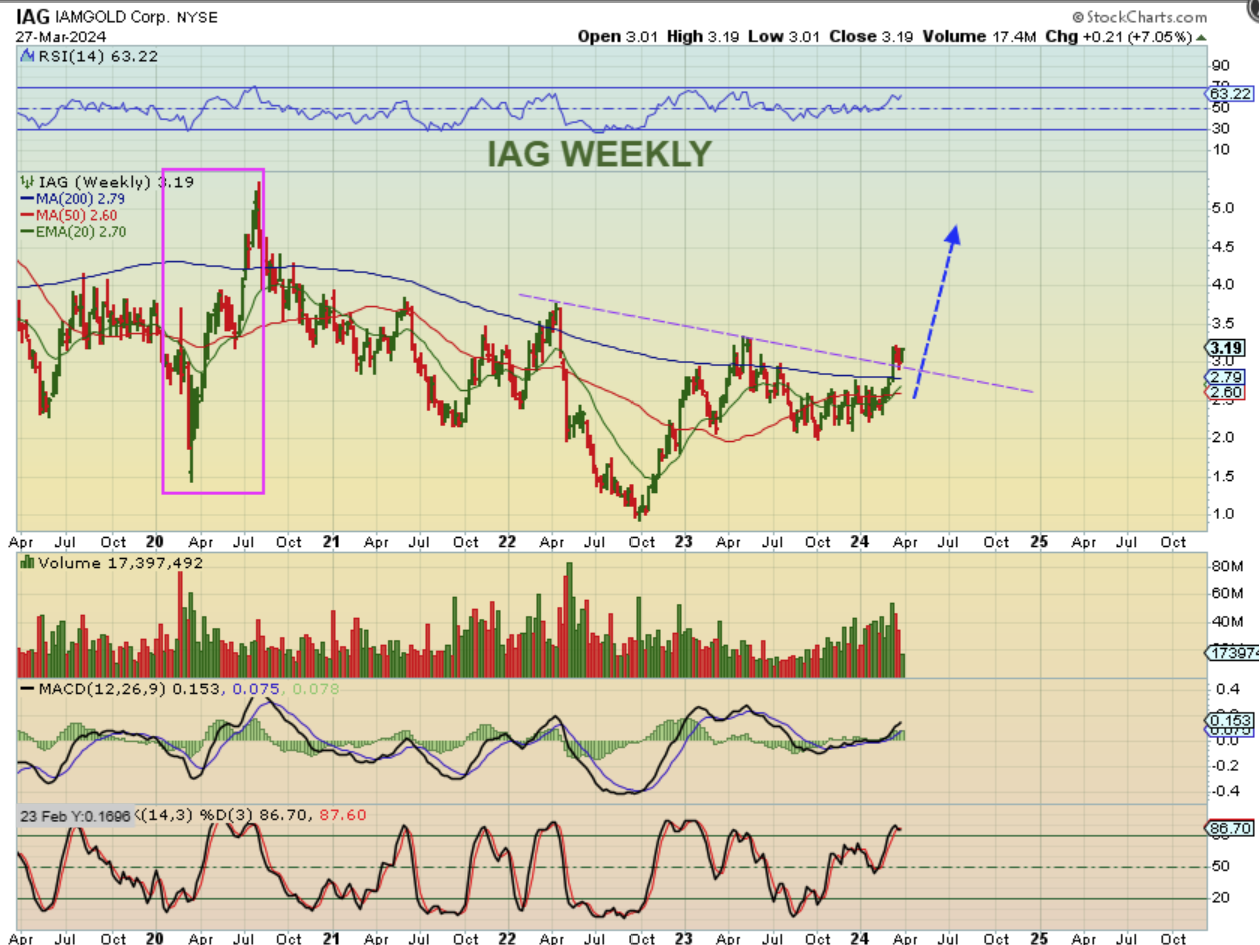Open the StockCharts.com link
Viewport: 1260px width, 945px height.
coord(1145,18)
